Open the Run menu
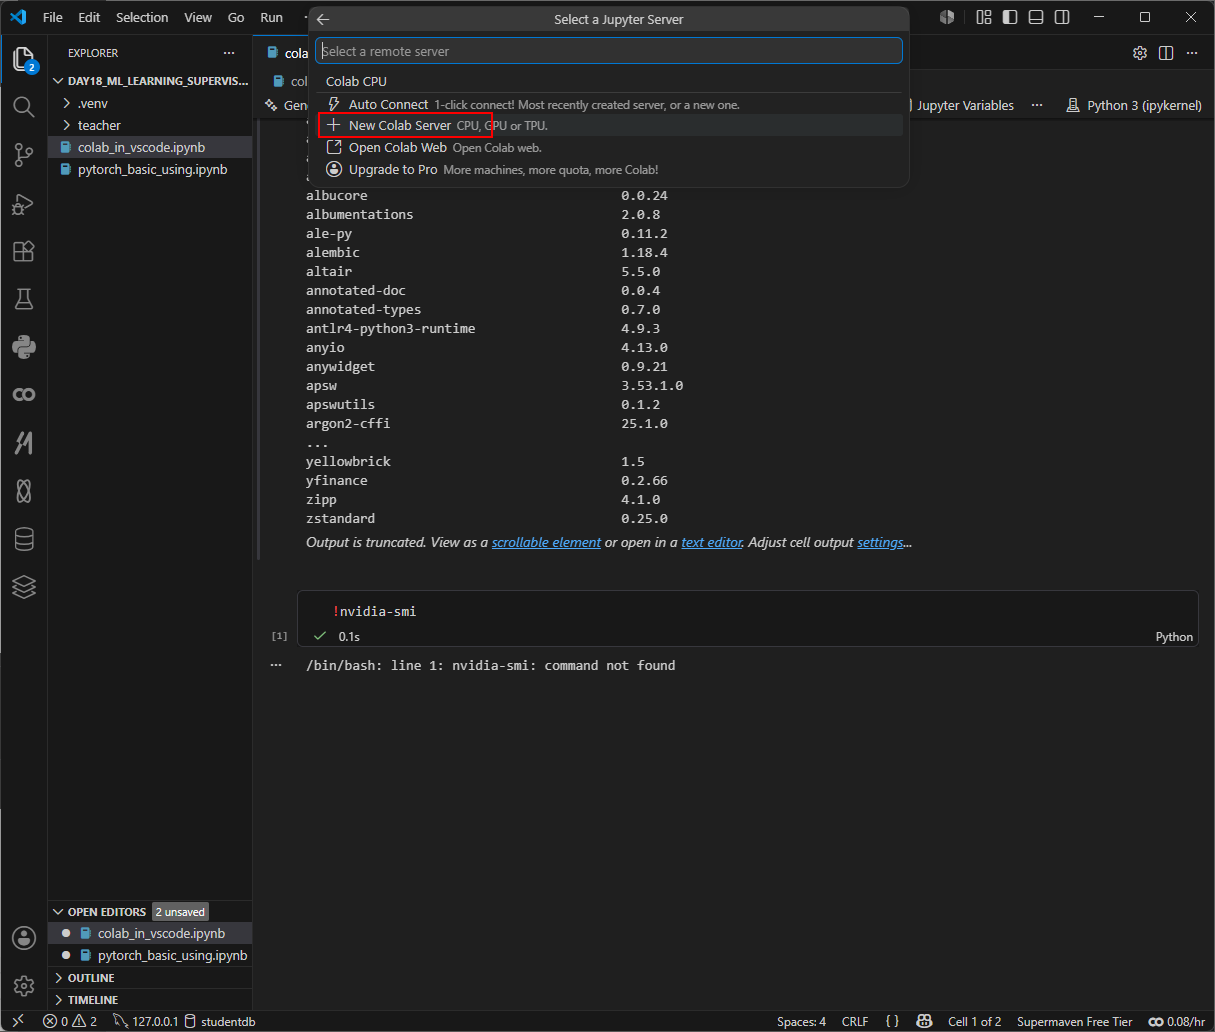This screenshot has height=1032, width=1215. coord(271,17)
